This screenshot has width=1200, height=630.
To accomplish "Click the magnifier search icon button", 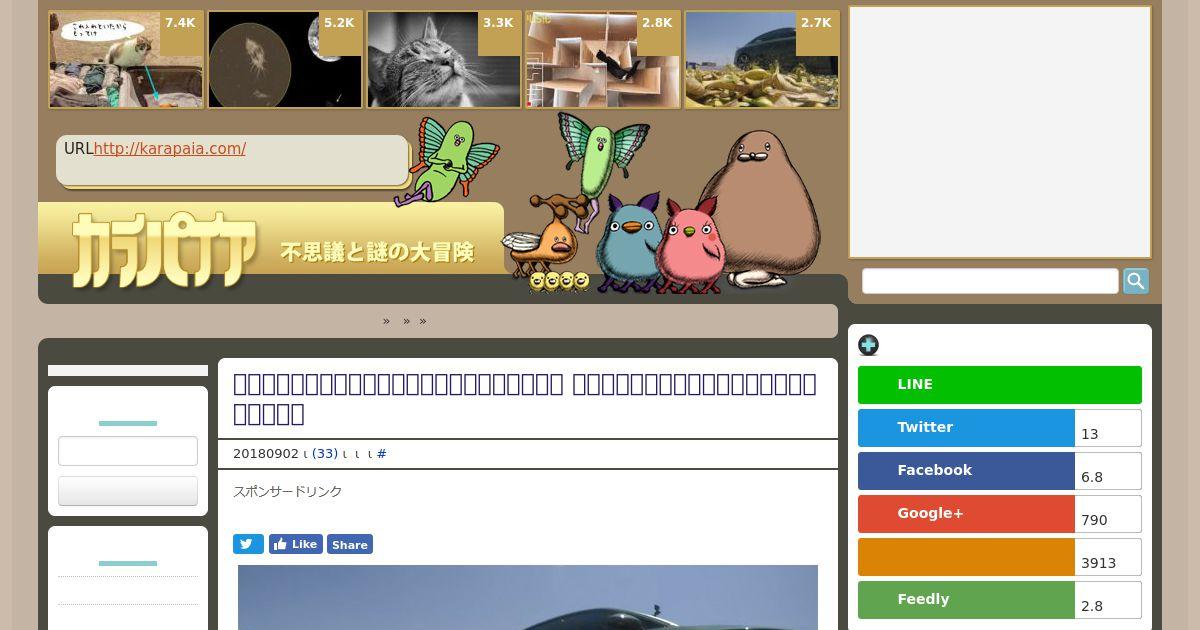I will (1135, 281).
